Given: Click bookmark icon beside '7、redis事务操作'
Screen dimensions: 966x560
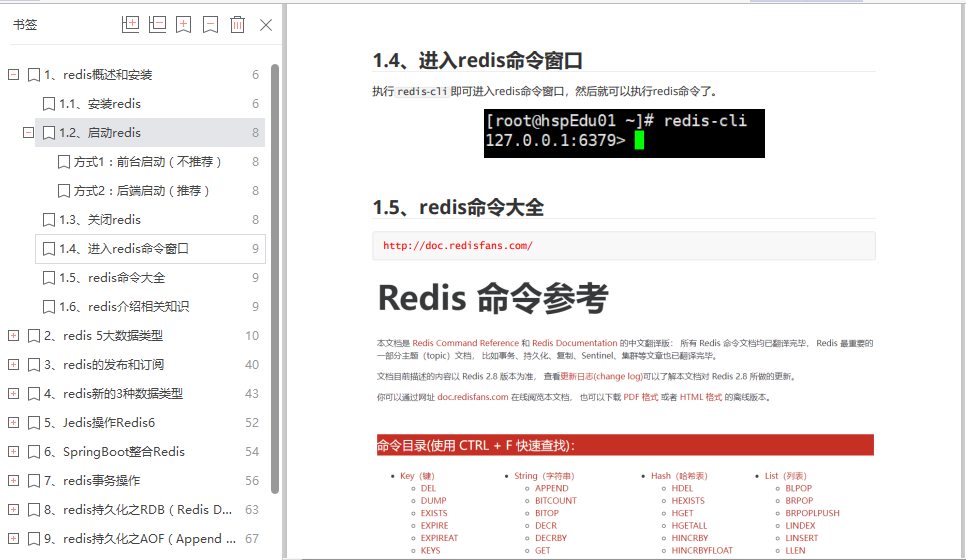Looking at the screenshot, I should (x=34, y=481).
